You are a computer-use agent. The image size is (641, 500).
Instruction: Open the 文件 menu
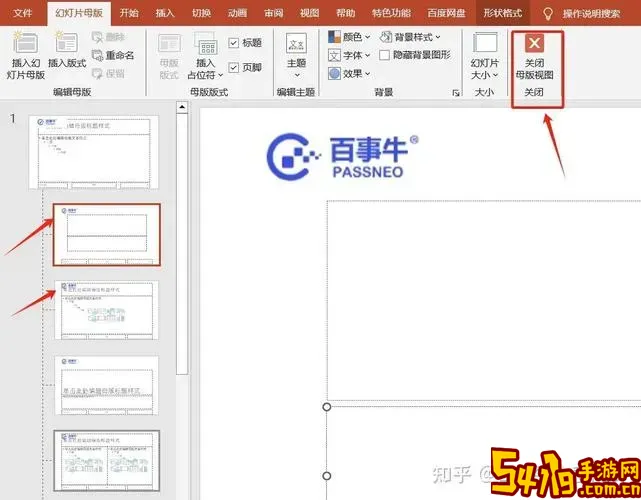point(22,13)
